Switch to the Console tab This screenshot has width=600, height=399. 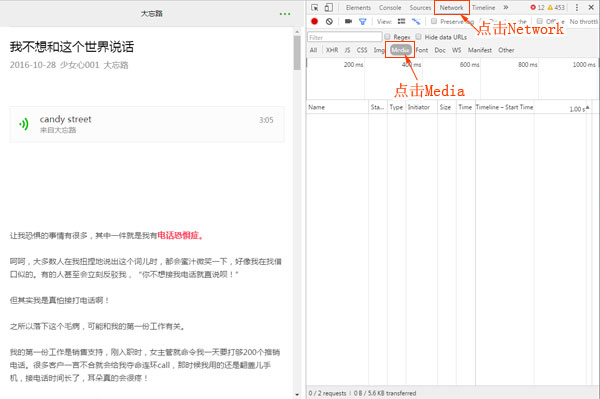pos(390,8)
